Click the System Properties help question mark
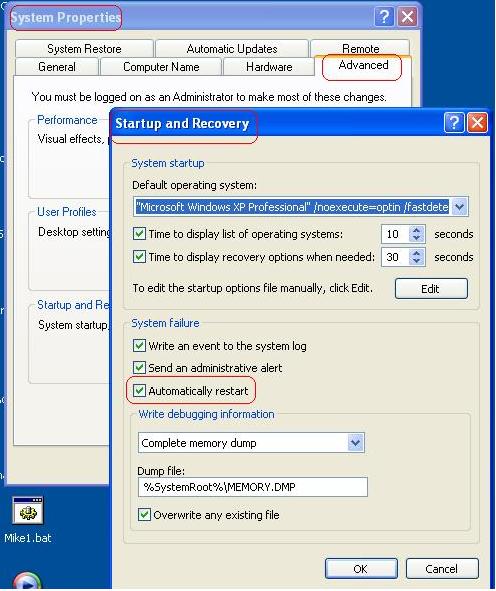This screenshot has height=591, width=496. pos(384,17)
